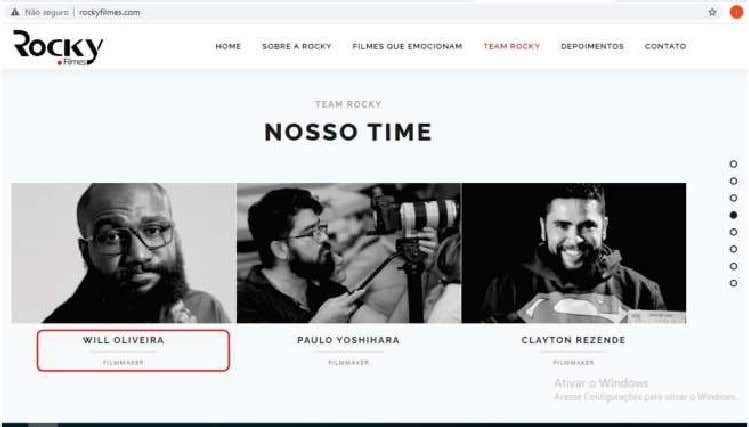Select the third page navigation dot
Image resolution: width=749 pixels, height=427 pixels.
coord(733,198)
